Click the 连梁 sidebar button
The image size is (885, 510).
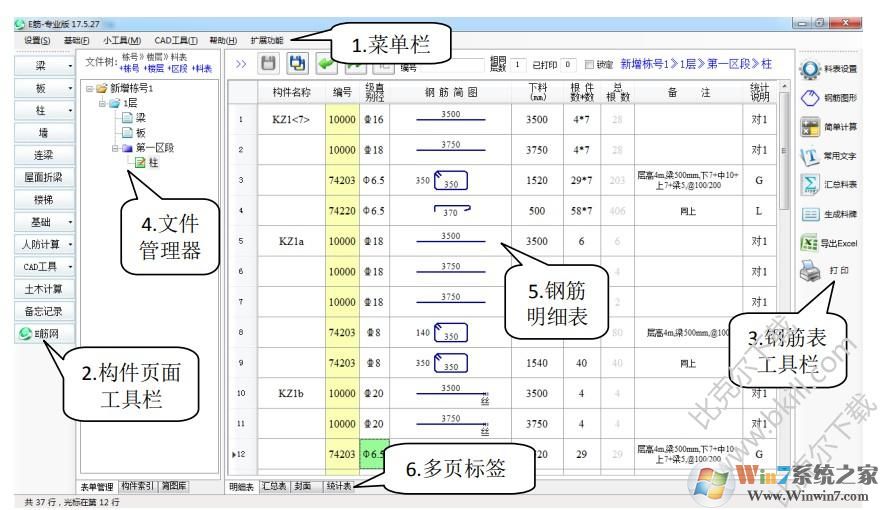(44, 155)
